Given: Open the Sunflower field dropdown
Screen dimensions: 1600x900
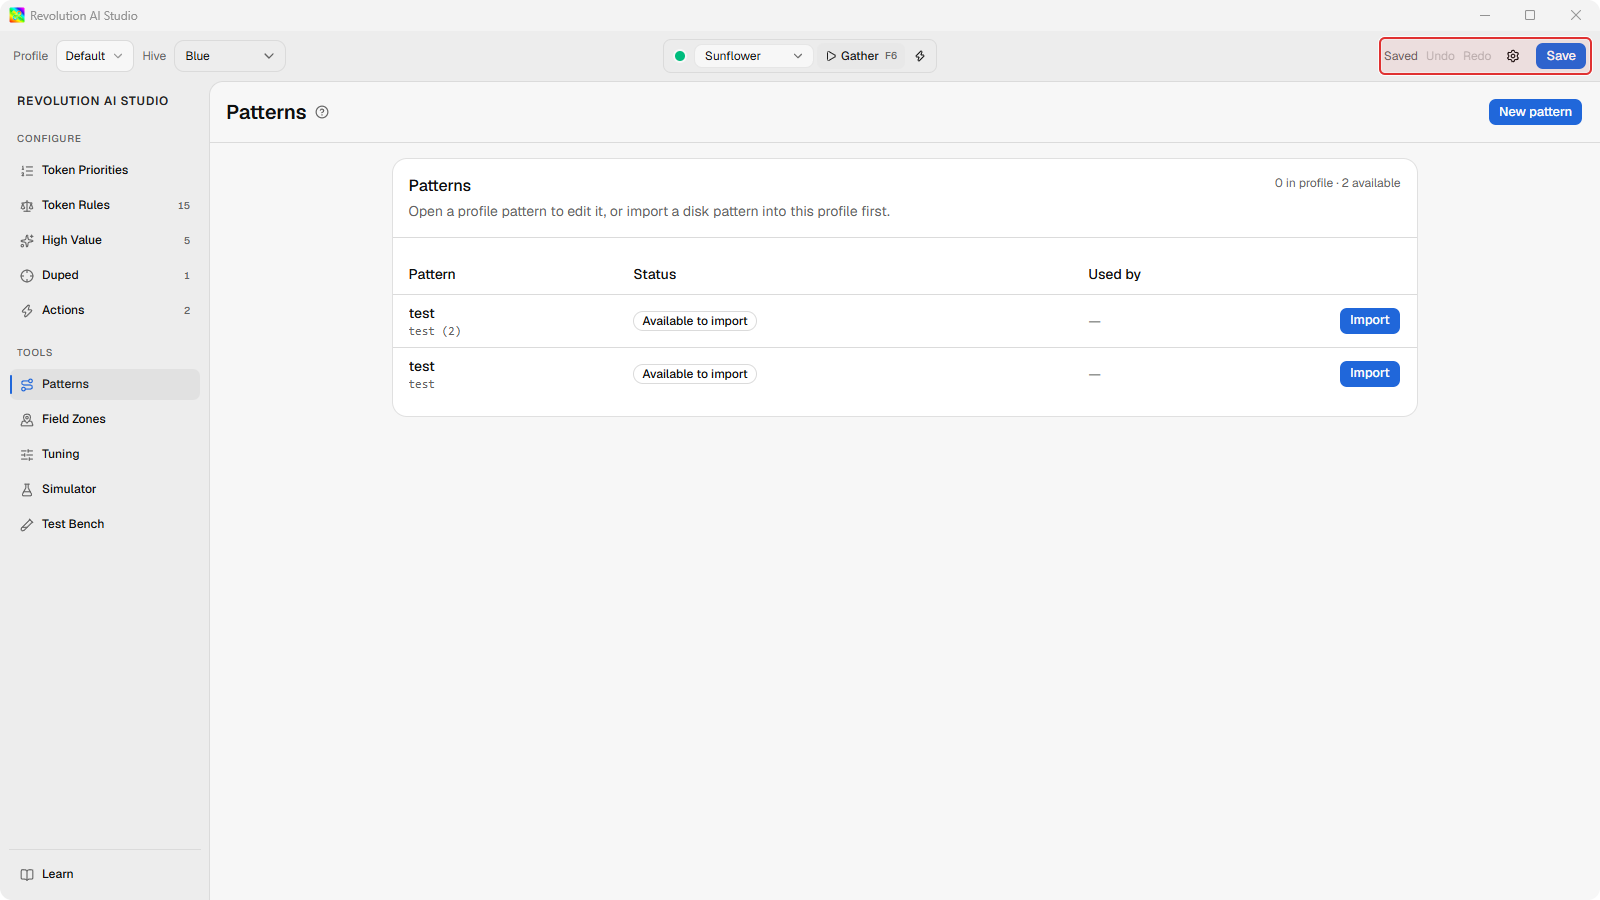Looking at the screenshot, I should [753, 56].
